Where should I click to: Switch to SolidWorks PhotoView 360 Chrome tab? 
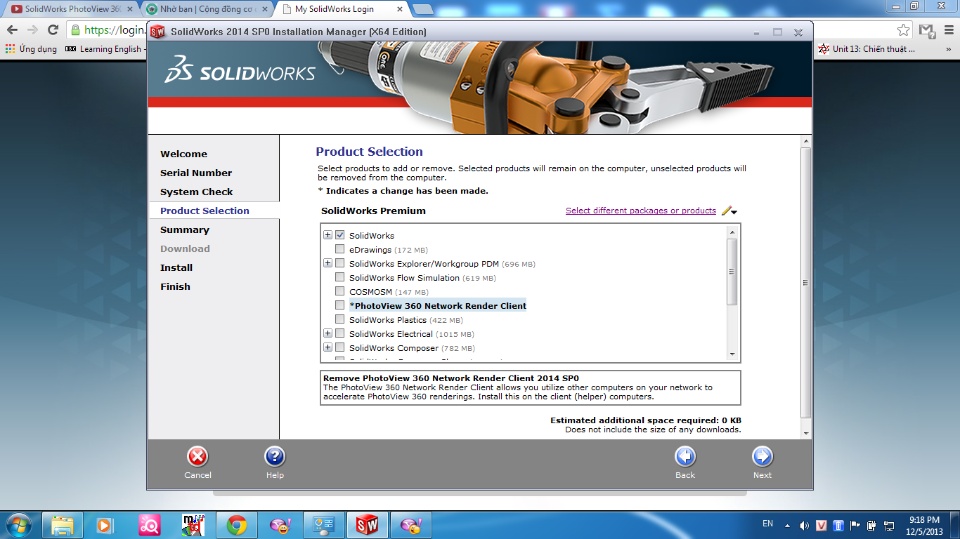(70, 9)
